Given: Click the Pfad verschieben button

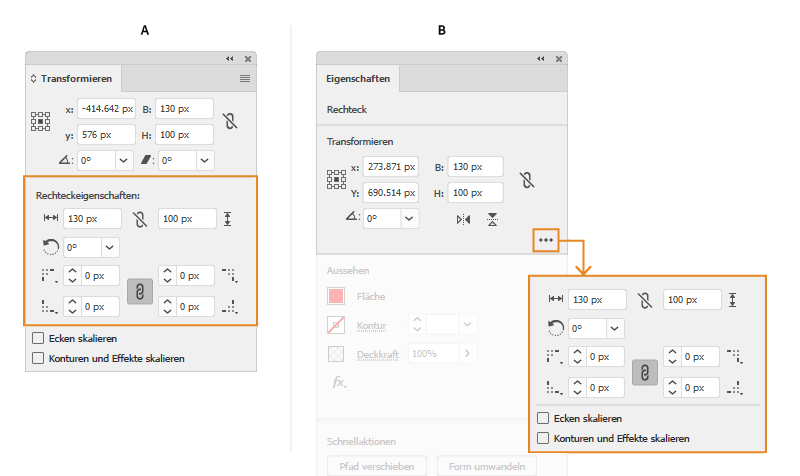Looking at the screenshot, I should click(377, 465).
